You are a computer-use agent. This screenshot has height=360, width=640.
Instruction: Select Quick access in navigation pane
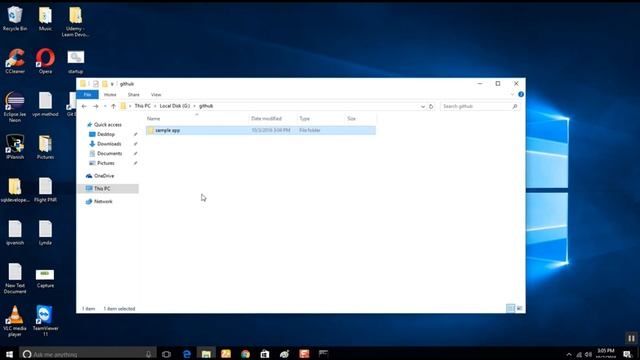[x=108, y=124]
